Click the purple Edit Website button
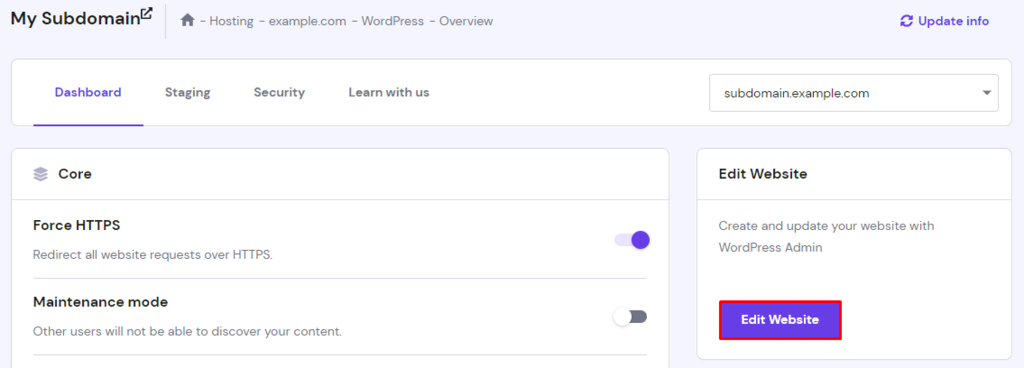The width and height of the screenshot is (1024, 368). (780, 320)
